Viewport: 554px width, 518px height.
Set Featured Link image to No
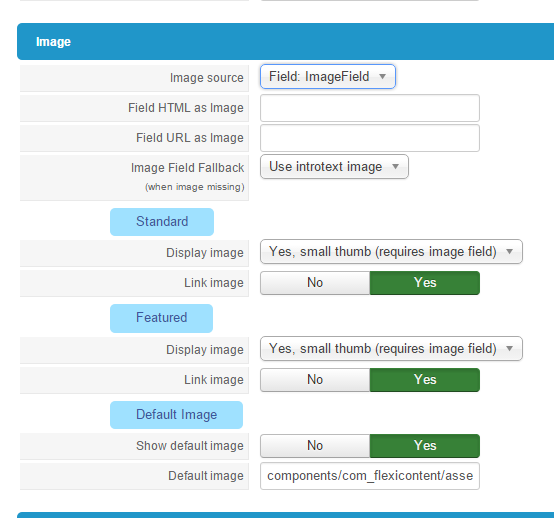click(x=315, y=380)
